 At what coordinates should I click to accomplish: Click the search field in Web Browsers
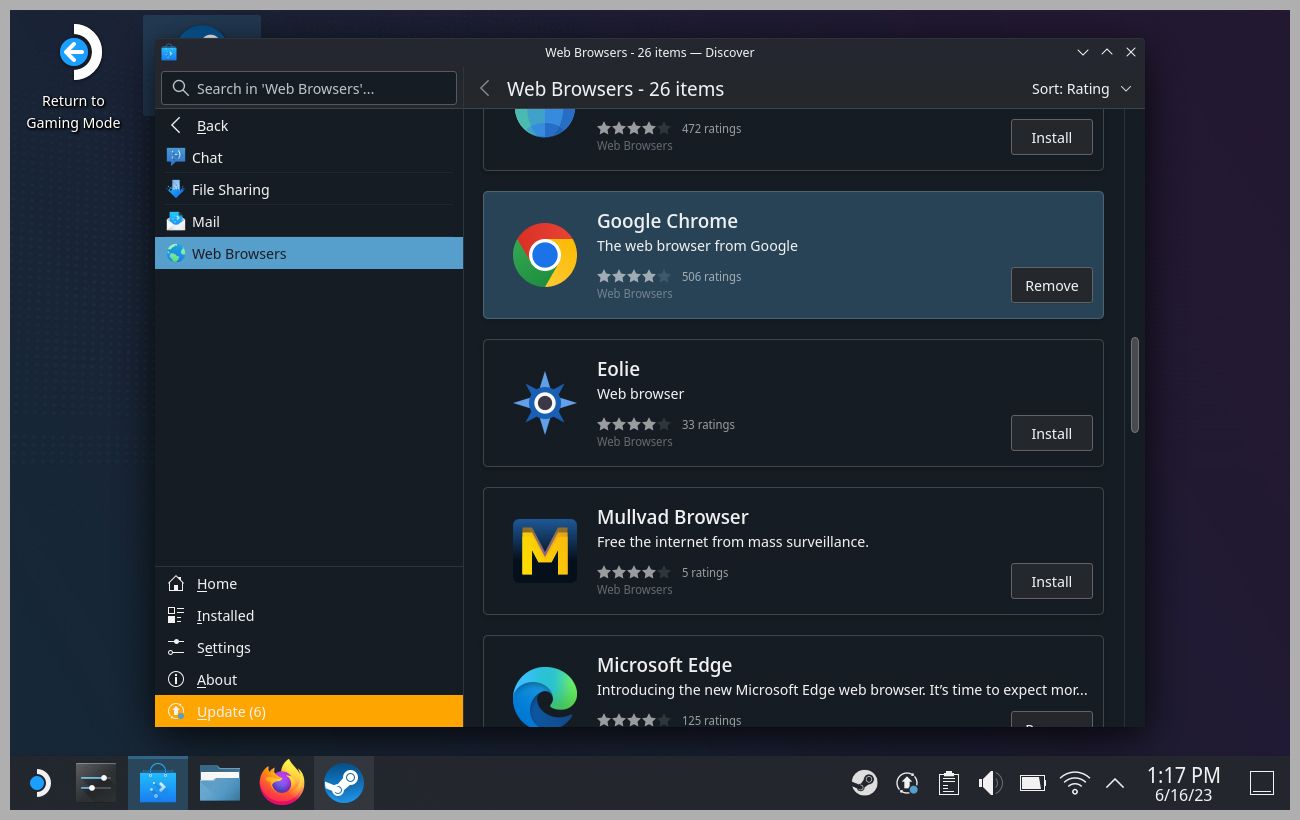point(309,88)
